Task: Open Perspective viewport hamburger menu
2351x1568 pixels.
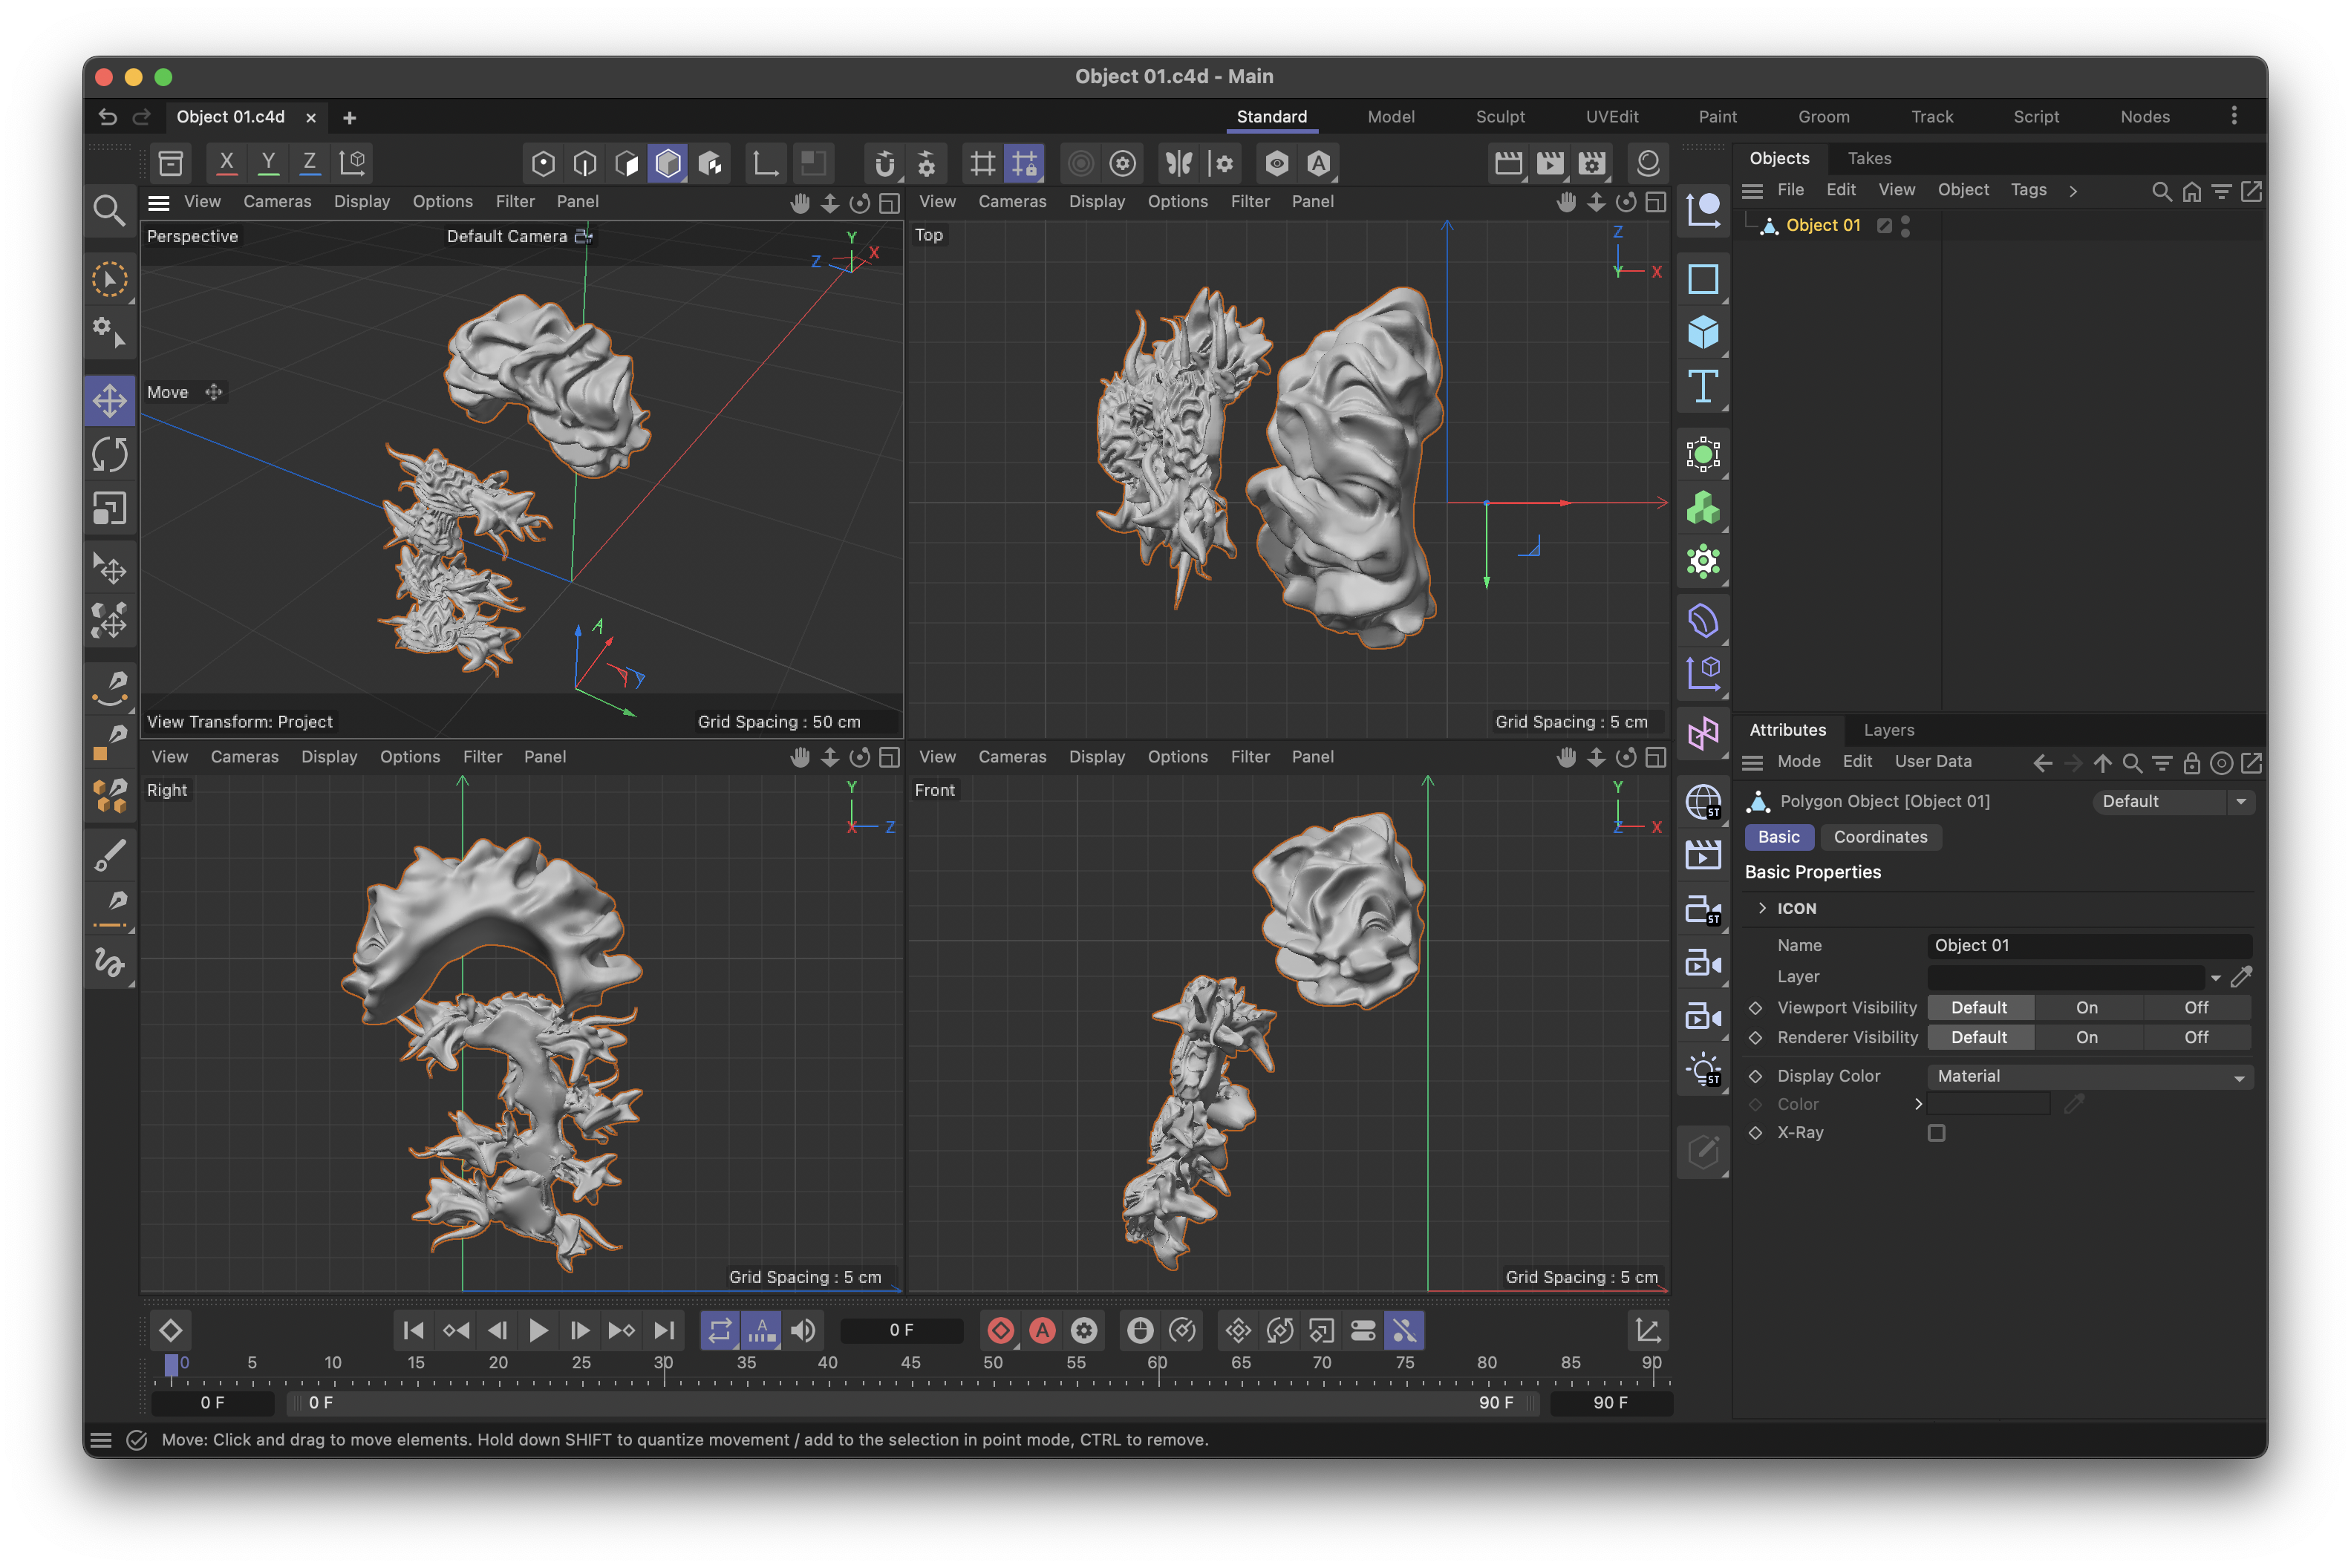Action: tap(158, 202)
